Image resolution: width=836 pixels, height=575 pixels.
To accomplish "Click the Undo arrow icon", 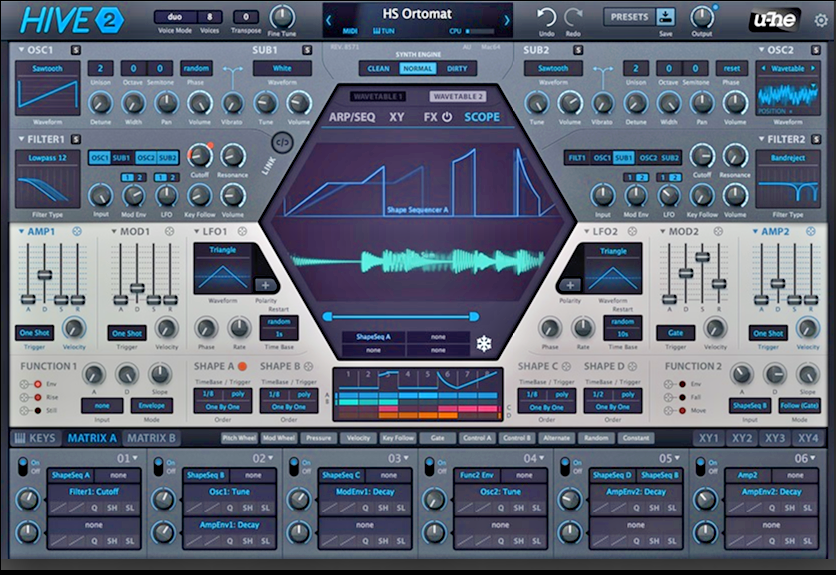I will 546,16.
